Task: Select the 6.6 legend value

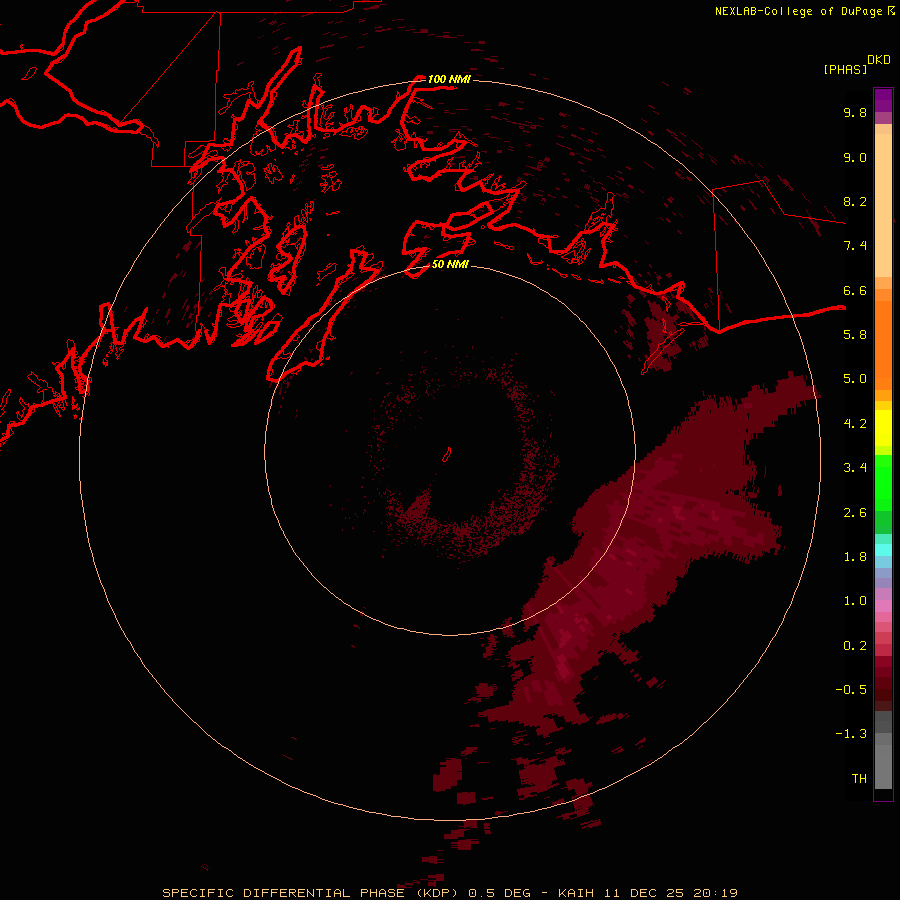Action: [x=855, y=290]
